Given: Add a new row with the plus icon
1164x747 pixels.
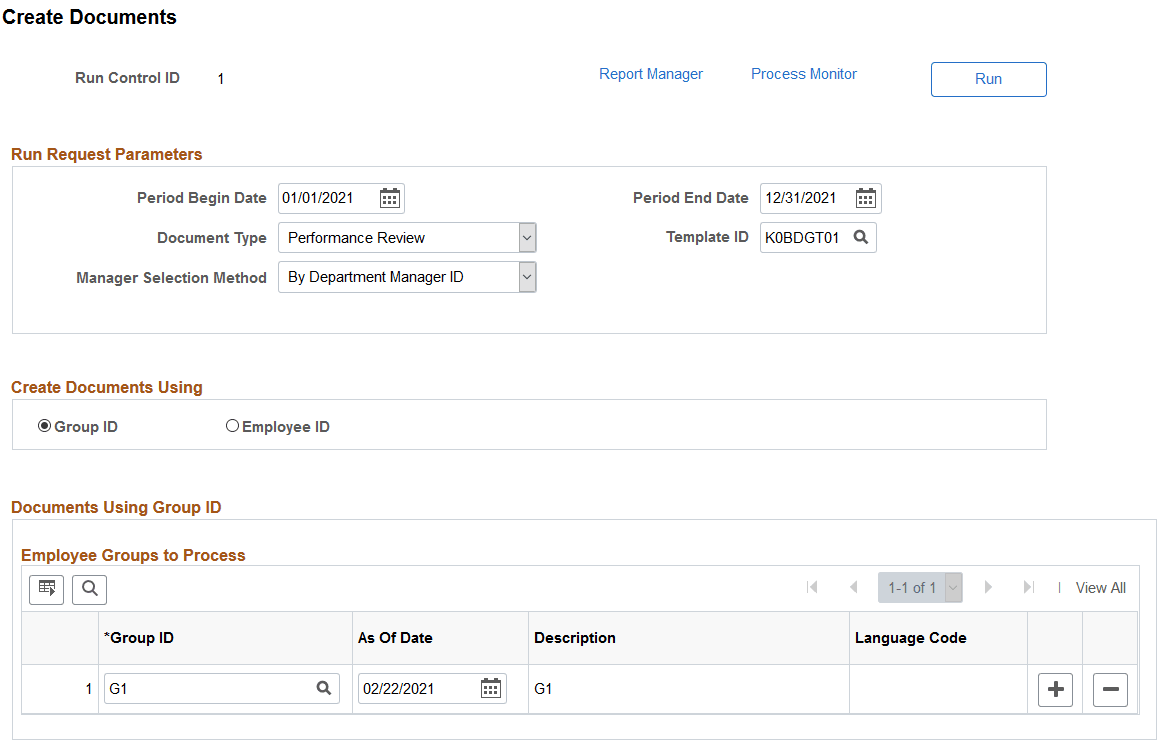Looking at the screenshot, I should point(1055,689).
